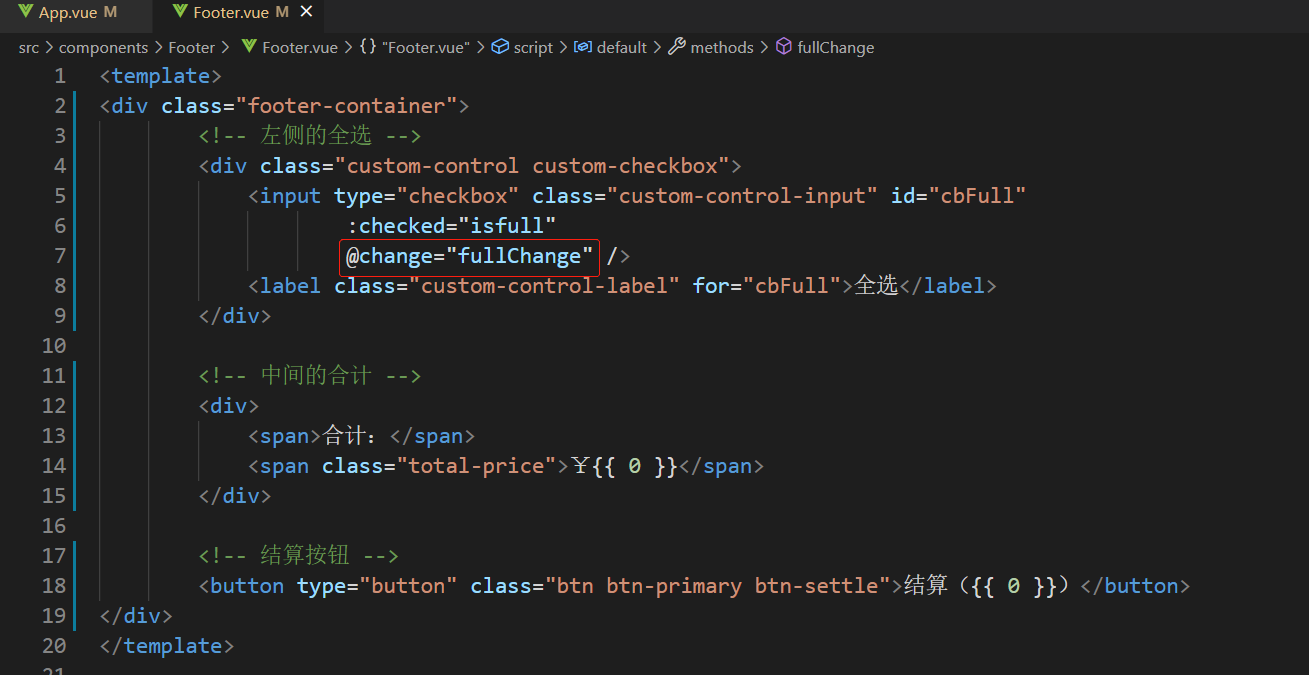The width and height of the screenshot is (1309, 675).
Task: Click "custom-control-input" class value
Action: (742, 196)
